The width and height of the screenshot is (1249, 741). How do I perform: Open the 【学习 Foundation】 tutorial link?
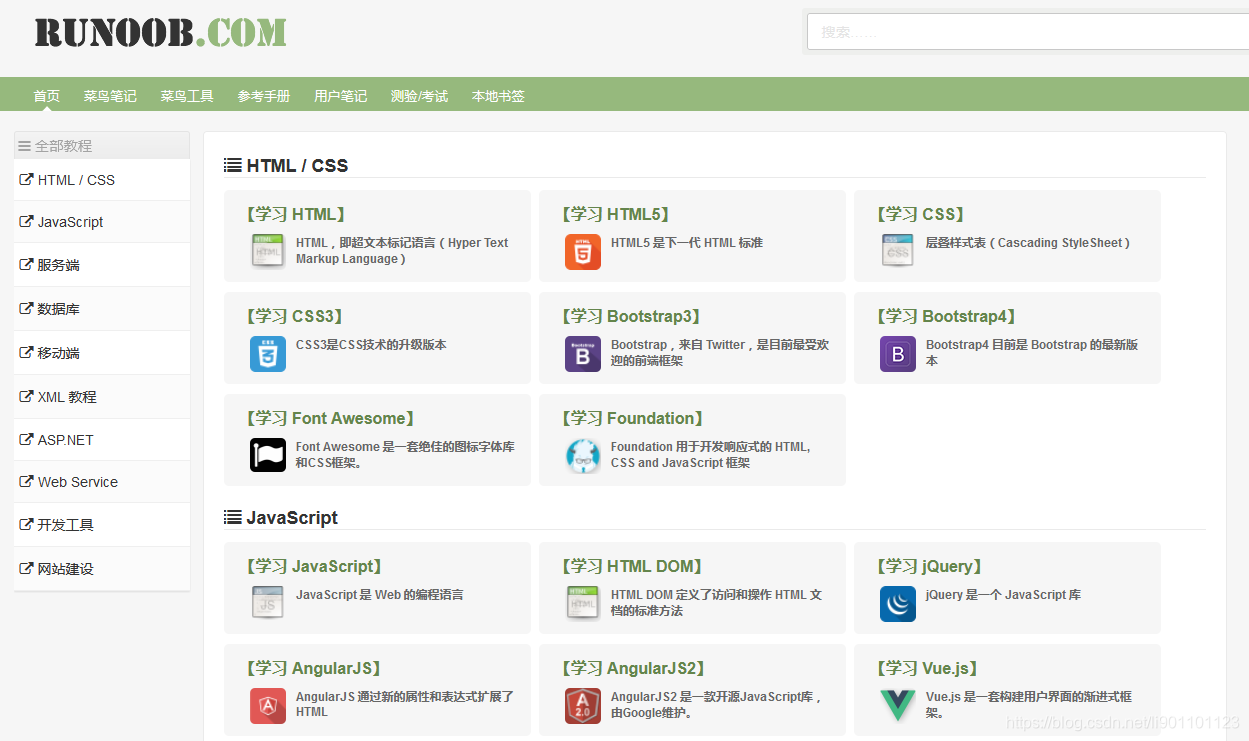click(x=633, y=418)
